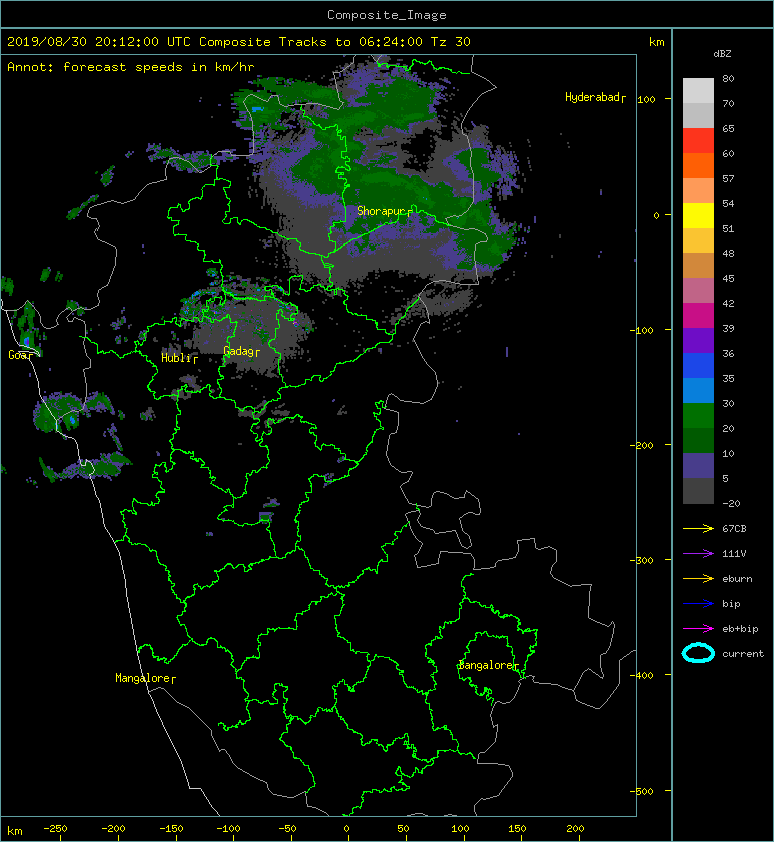The height and width of the screenshot is (842, 774).
Task: Click the '54' dBZ scale value
Action: (x=728, y=204)
